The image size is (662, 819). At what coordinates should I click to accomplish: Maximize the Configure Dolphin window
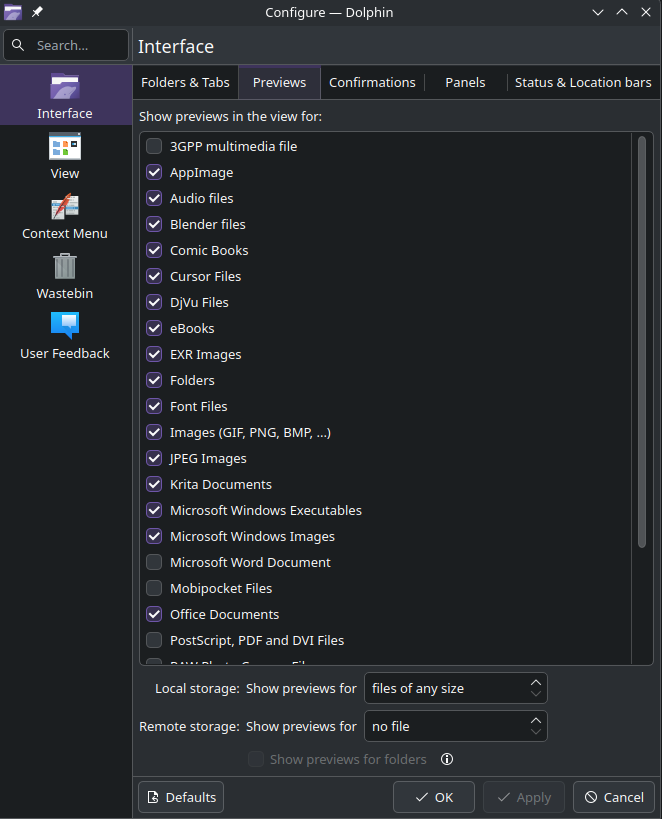click(x=622, y=12)
